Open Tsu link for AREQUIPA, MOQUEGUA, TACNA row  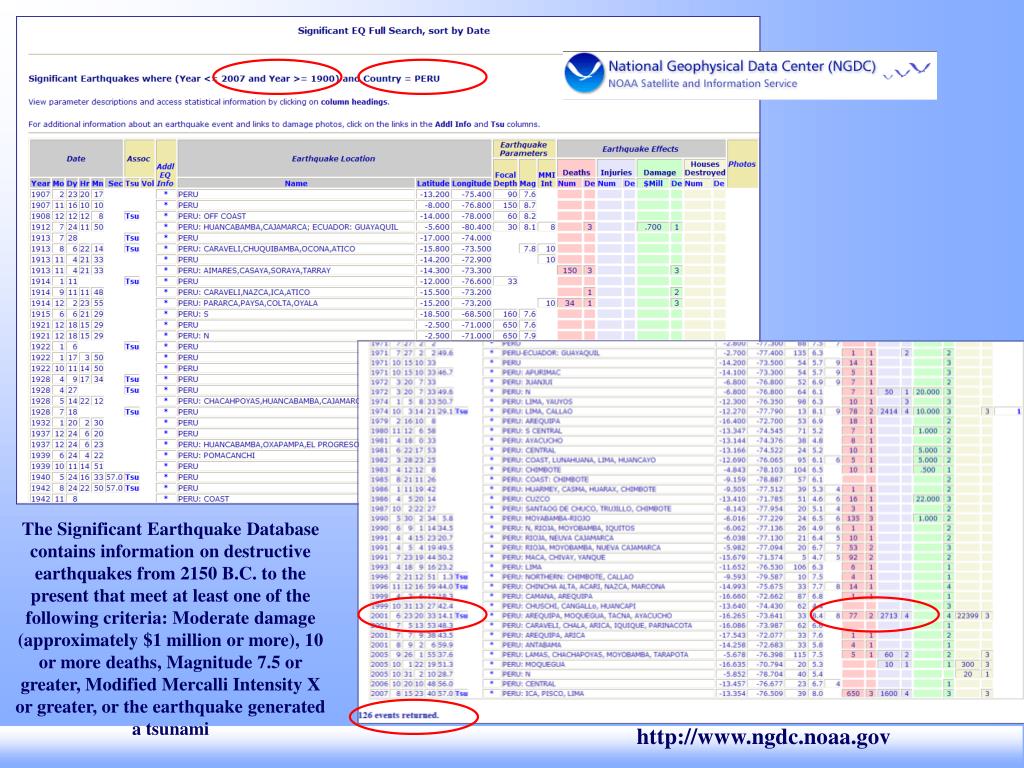pos(462,616)
